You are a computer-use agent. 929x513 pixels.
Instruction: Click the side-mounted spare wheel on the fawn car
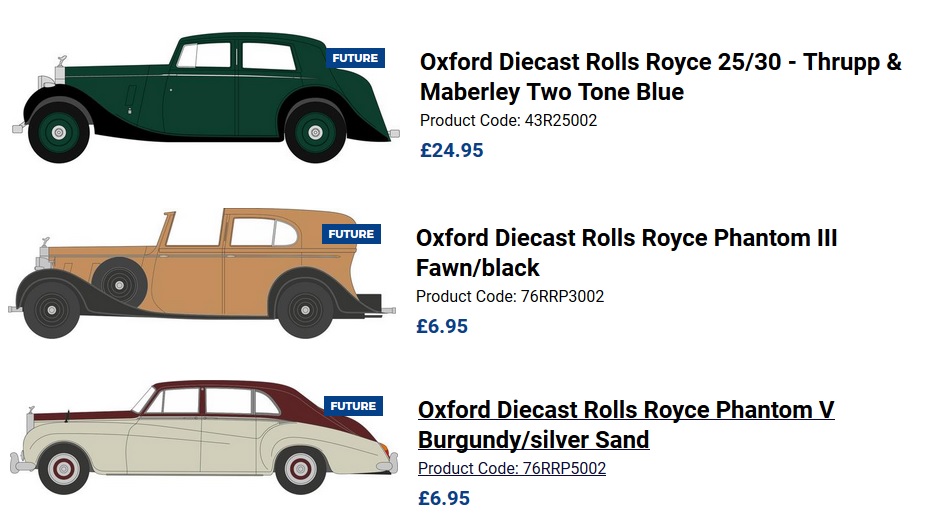tap(119, 283)
